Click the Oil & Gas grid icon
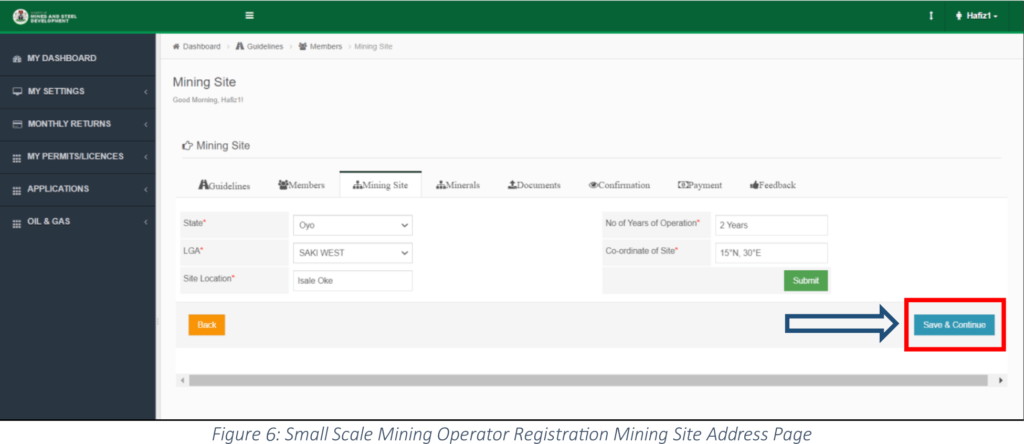Image resolution: width=1024 pixels, height=444 pixels. (x=16, y=222)
